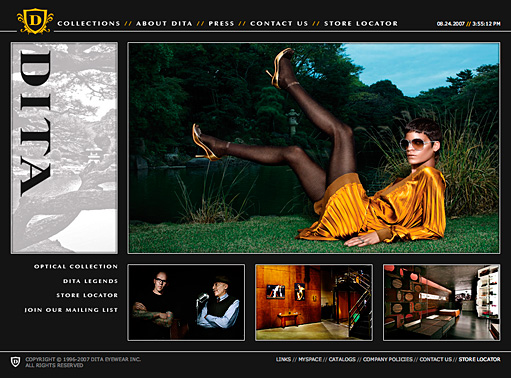The image size is (511, 378).
Task: Visit the Dita Legends link
Action: pos(91,281)
